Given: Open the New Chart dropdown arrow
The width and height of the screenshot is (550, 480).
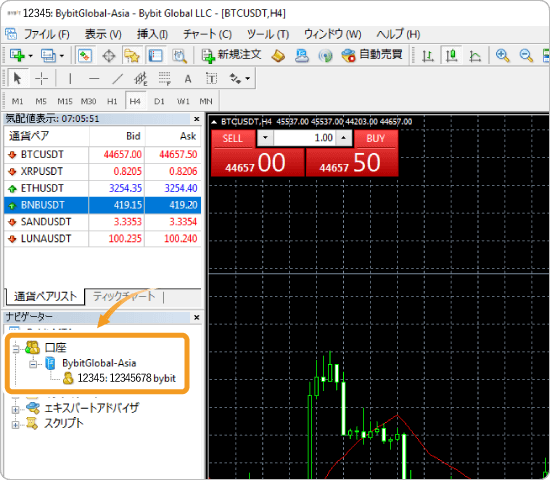Looking at the screenshot, I should [x=31, y=56].
